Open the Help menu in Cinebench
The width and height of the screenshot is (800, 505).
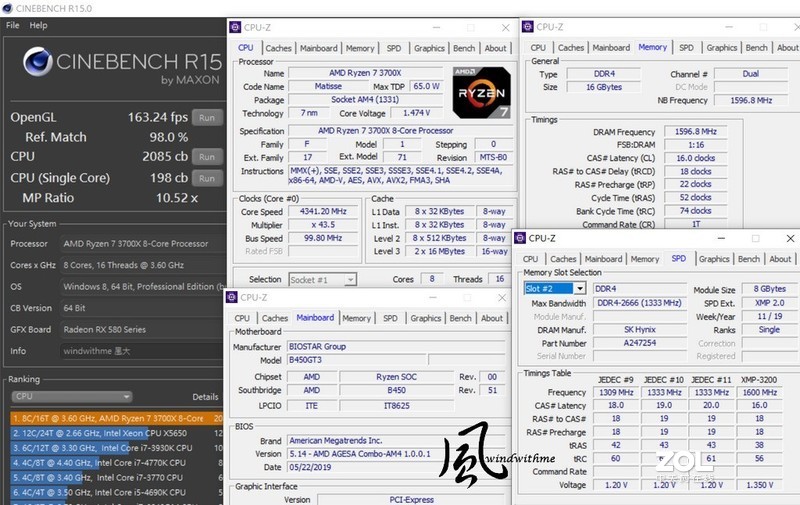coord(38,25)
